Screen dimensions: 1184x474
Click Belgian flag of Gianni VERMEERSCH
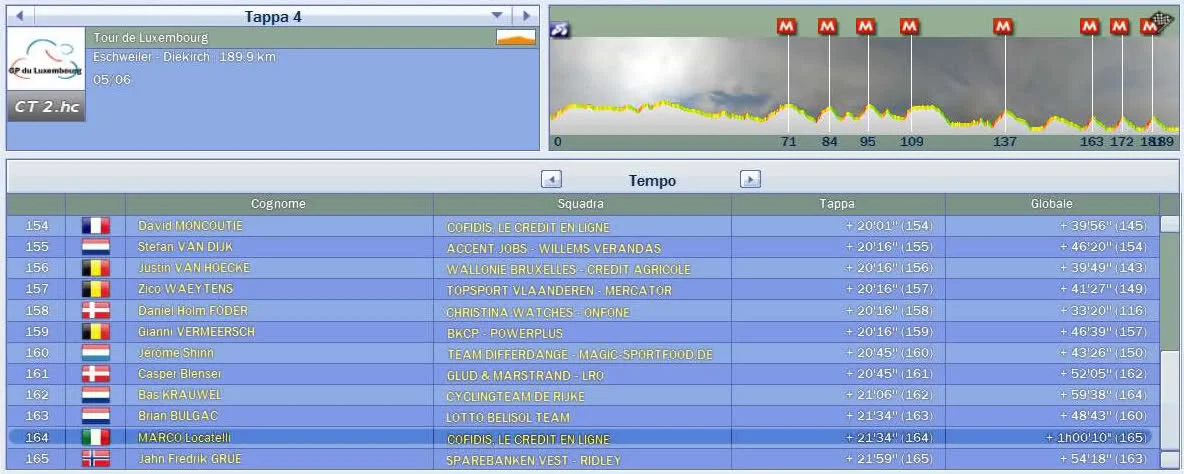pyautogui.click(x=96, y=331)
